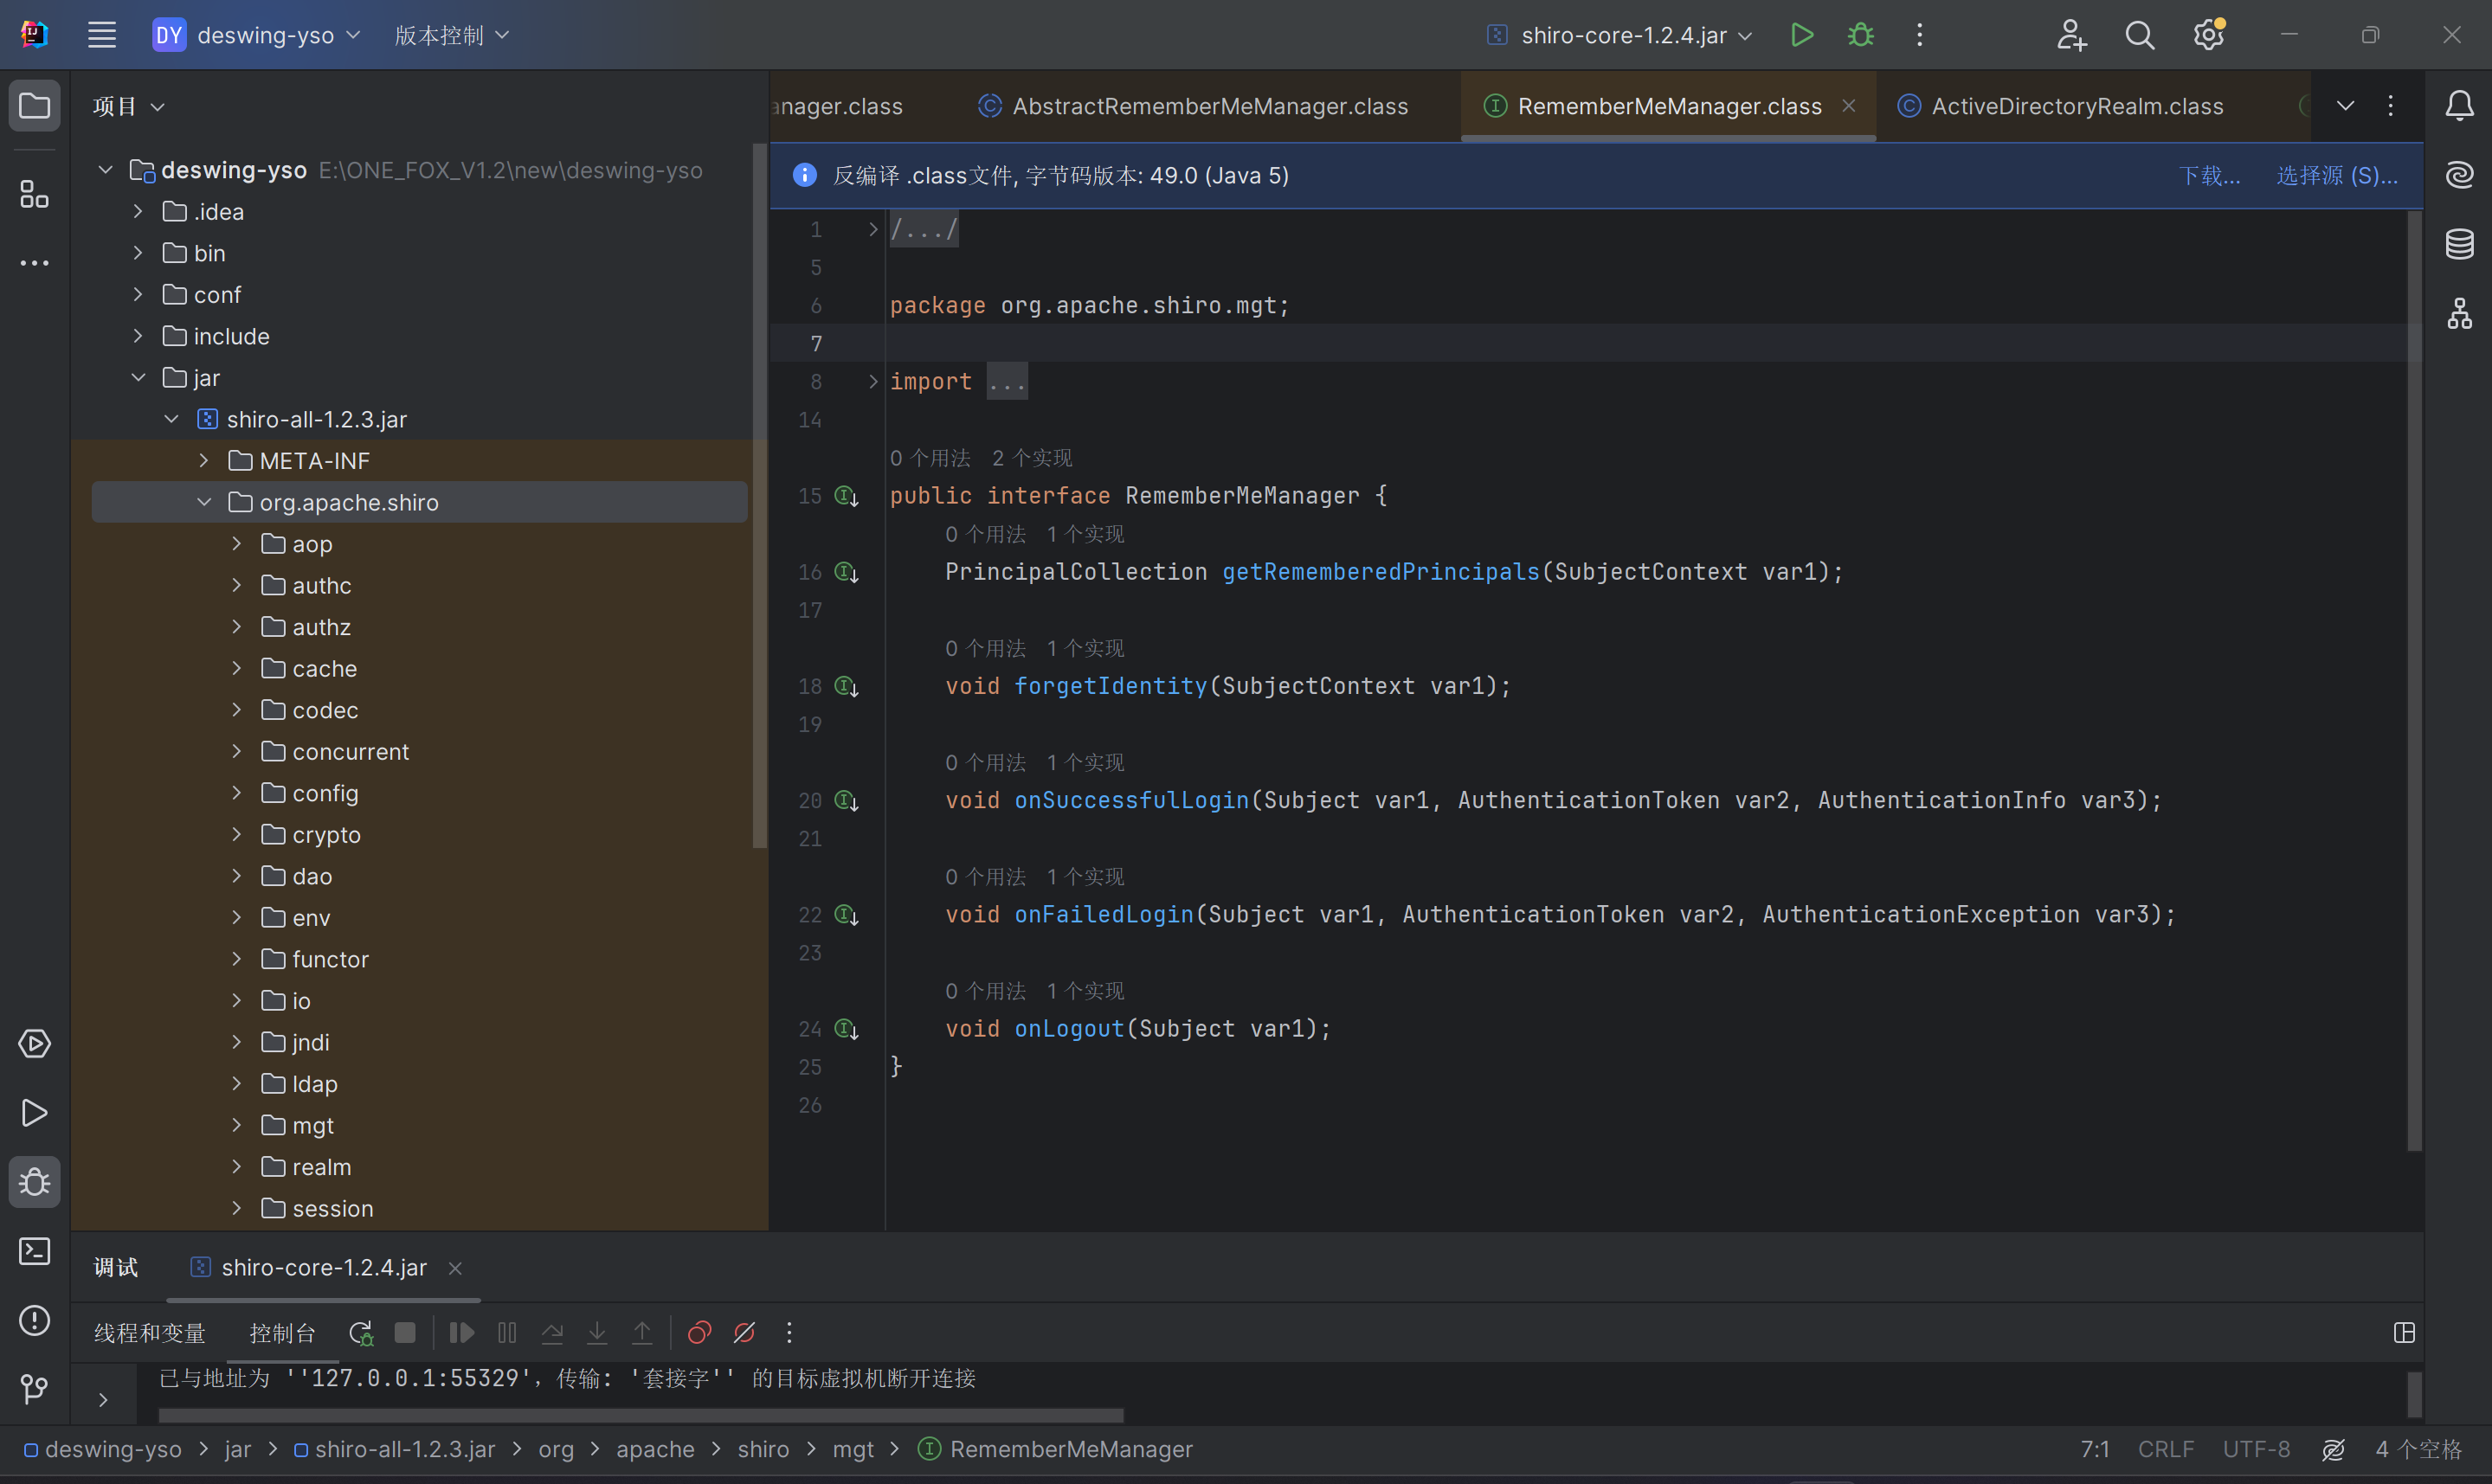
Task: Click the Search Everywhere magnifier icon
Action: pyautogui.click(x=2139, y=35)
